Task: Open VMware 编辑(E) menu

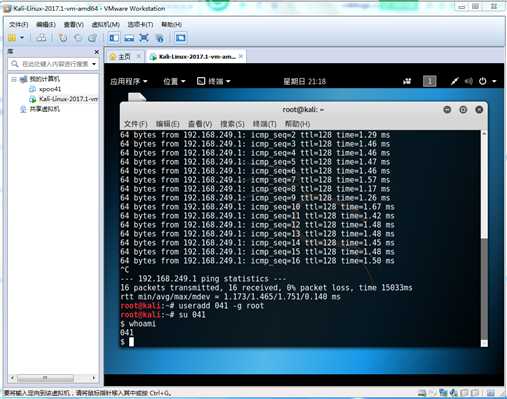Action: coord(46,24)
